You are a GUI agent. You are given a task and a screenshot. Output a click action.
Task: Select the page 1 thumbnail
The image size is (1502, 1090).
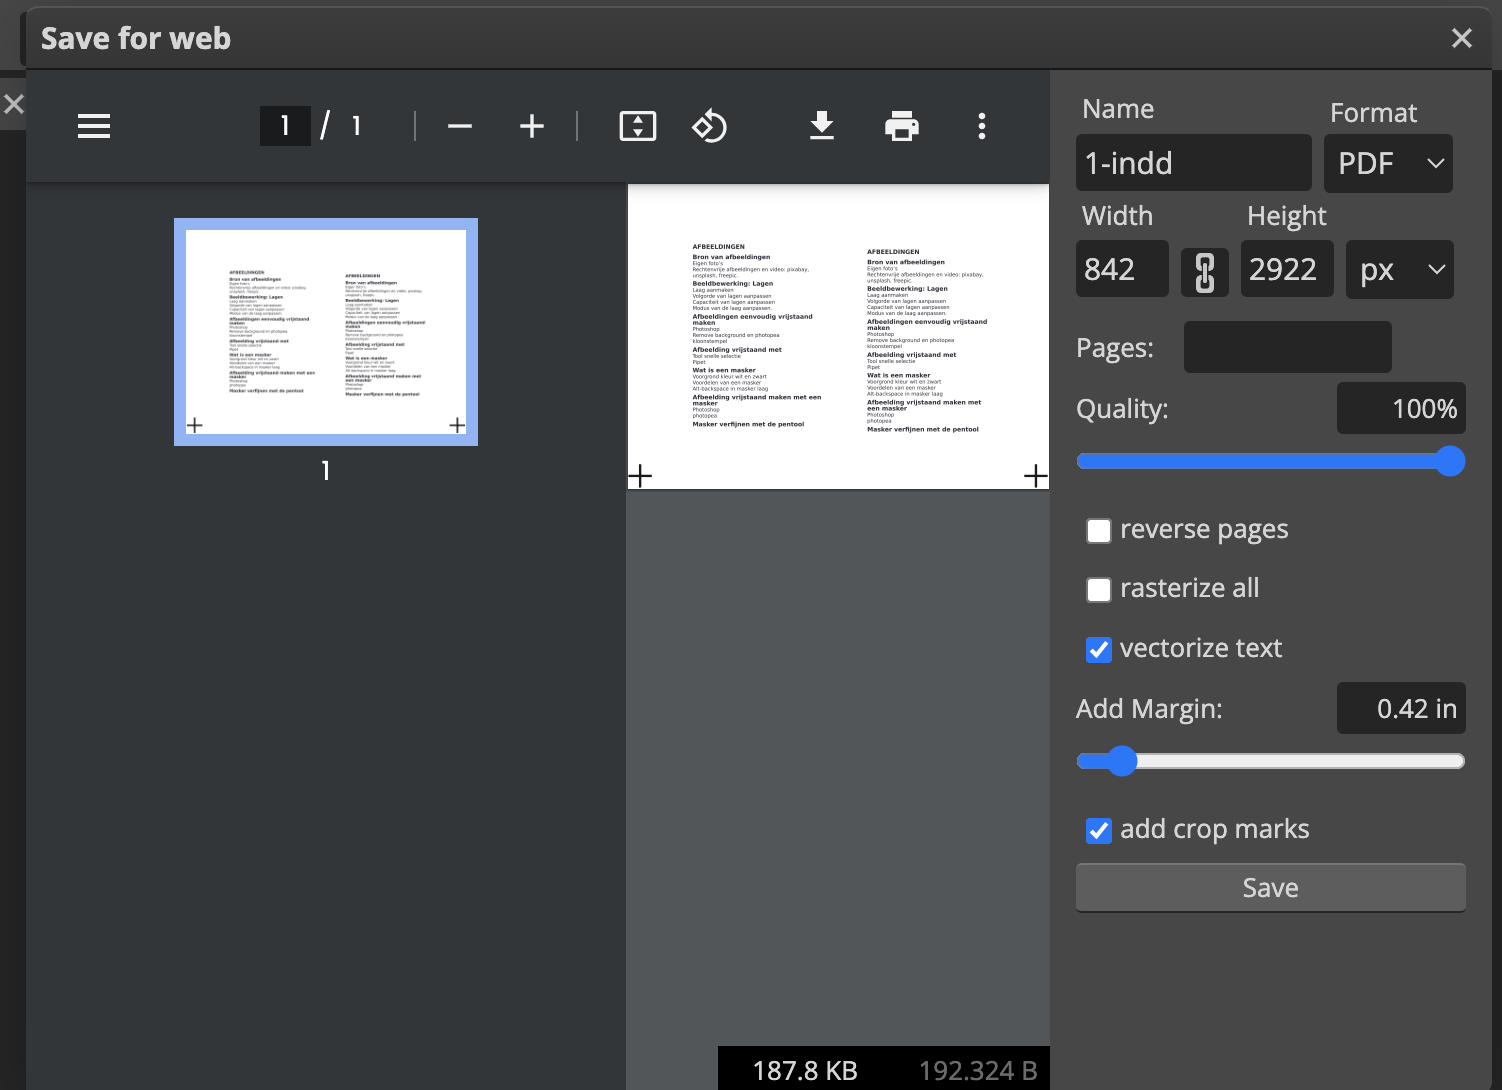point(325,332)
